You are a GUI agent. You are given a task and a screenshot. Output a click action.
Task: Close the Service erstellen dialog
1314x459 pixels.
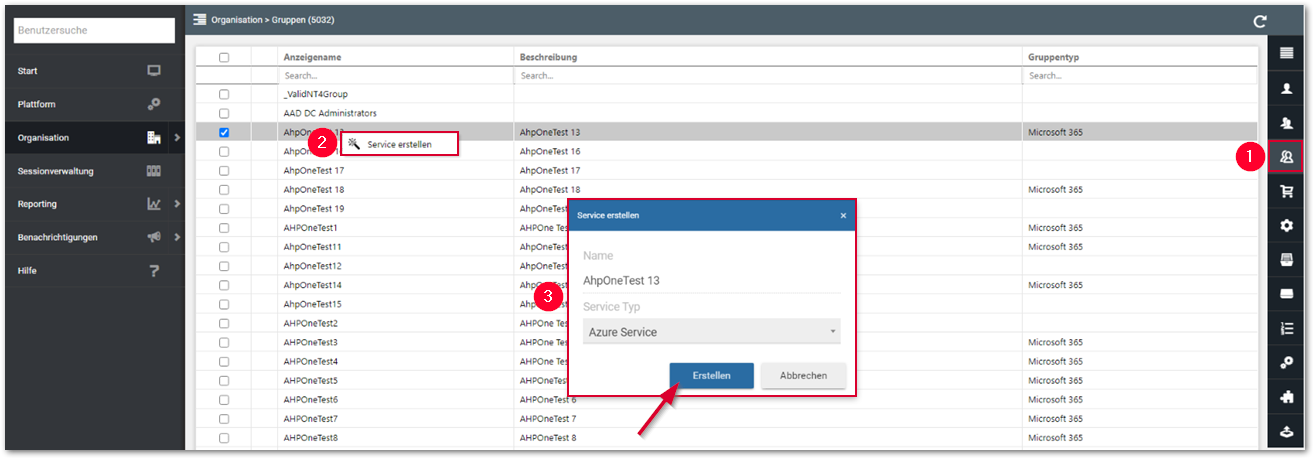[x=843, y=215]
